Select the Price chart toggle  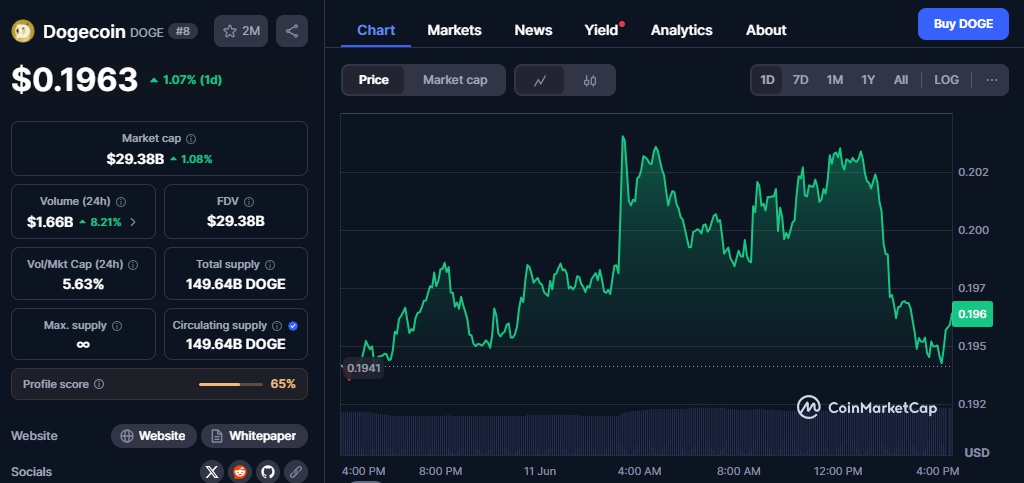click(374, 80)
